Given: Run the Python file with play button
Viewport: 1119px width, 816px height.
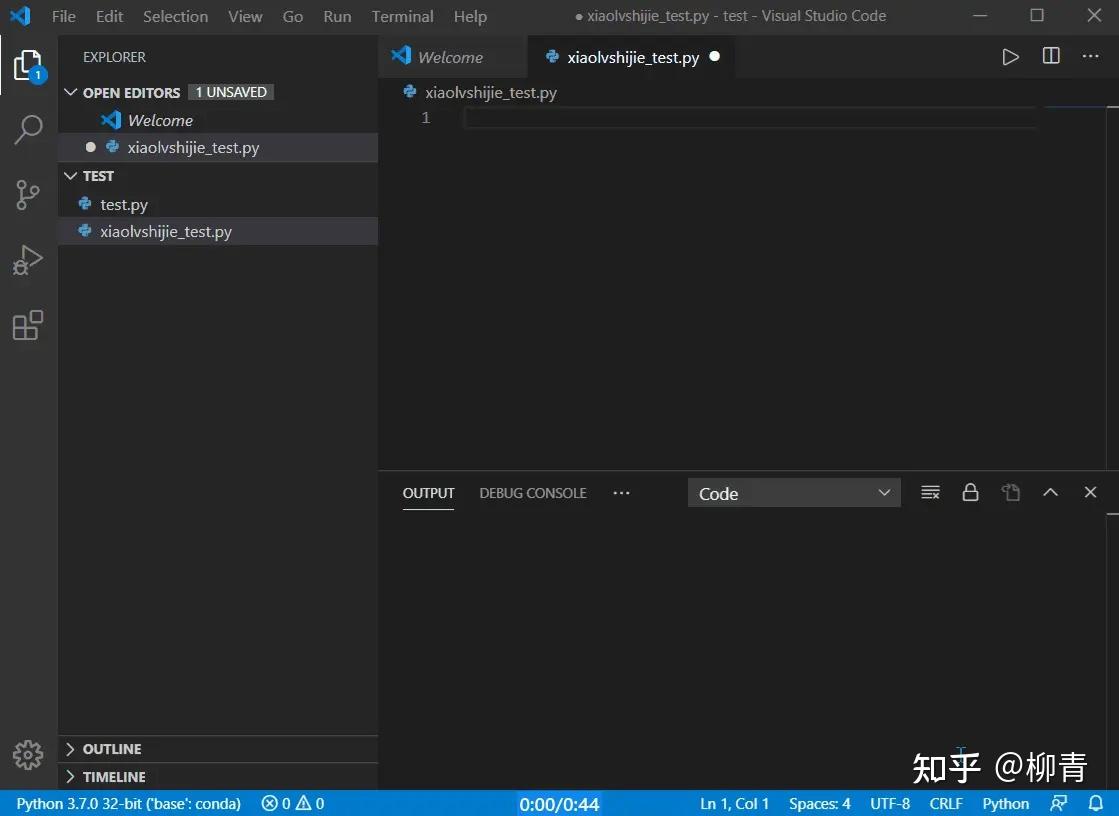Looking at the screenshot, I should pos(1010,57).
